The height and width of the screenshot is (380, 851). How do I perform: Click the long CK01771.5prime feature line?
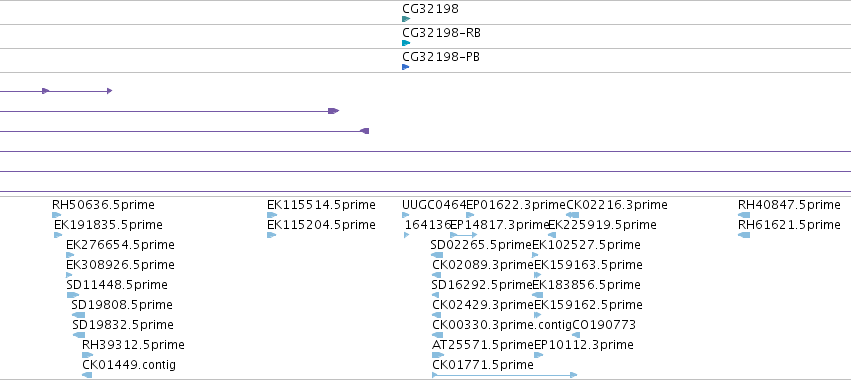click(505, 375)
